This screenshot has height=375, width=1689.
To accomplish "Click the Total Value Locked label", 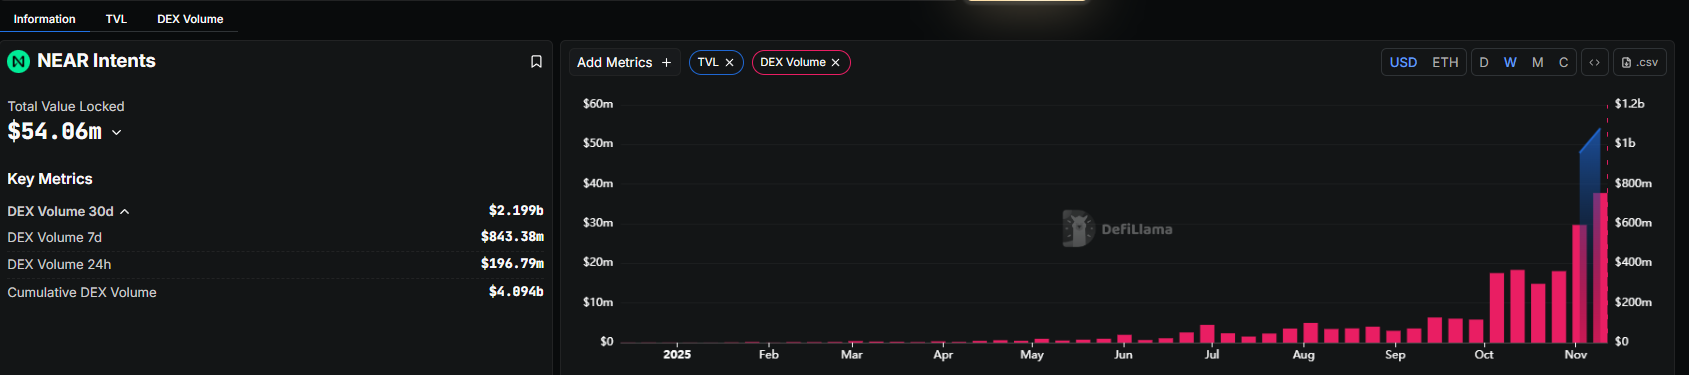I will pos(66,107).
